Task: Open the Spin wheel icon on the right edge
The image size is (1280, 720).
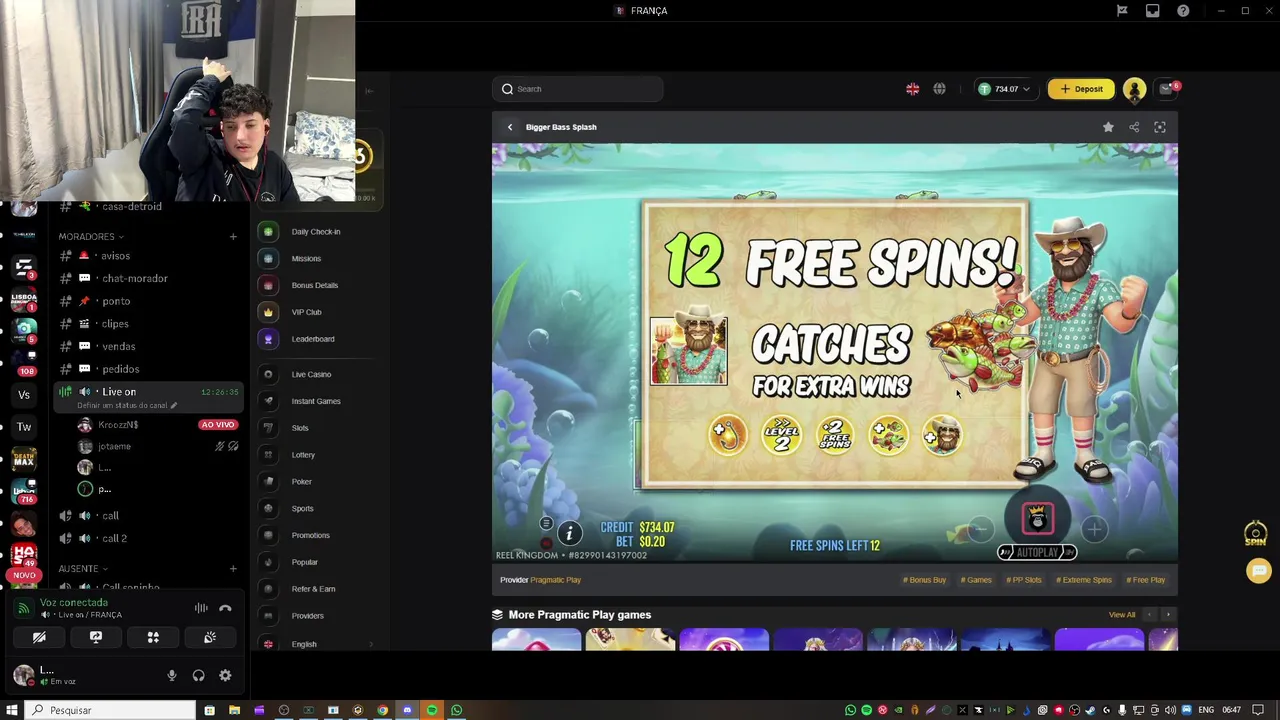Action: coord(1256,534)
